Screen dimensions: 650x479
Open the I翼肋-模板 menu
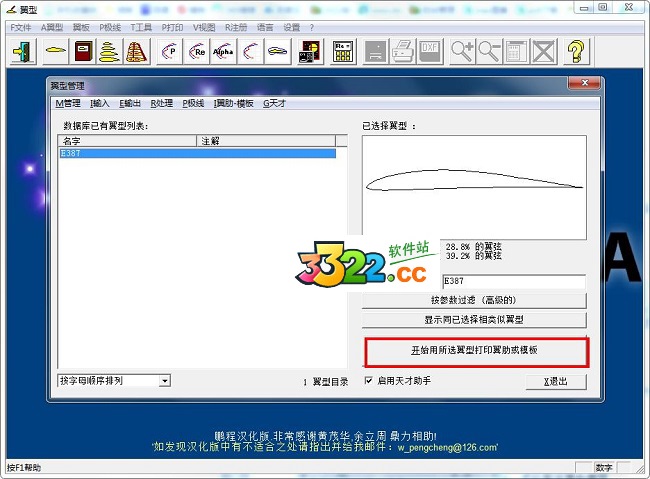(x=233, y=103)
